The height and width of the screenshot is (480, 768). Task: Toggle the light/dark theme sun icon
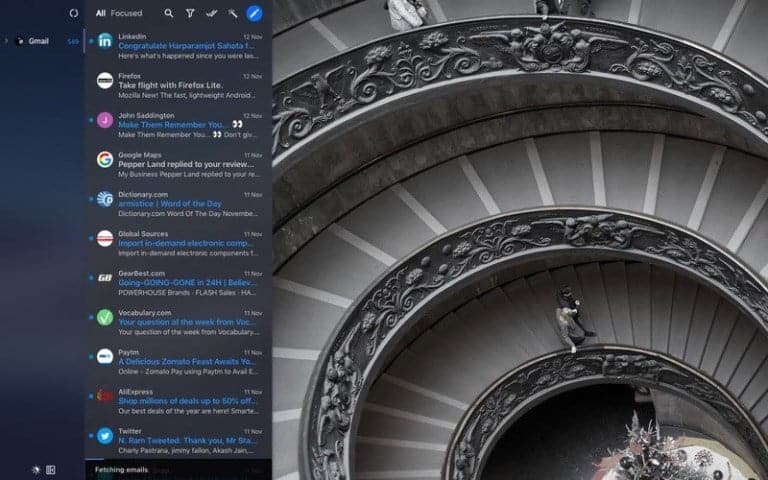coord(36,470)
